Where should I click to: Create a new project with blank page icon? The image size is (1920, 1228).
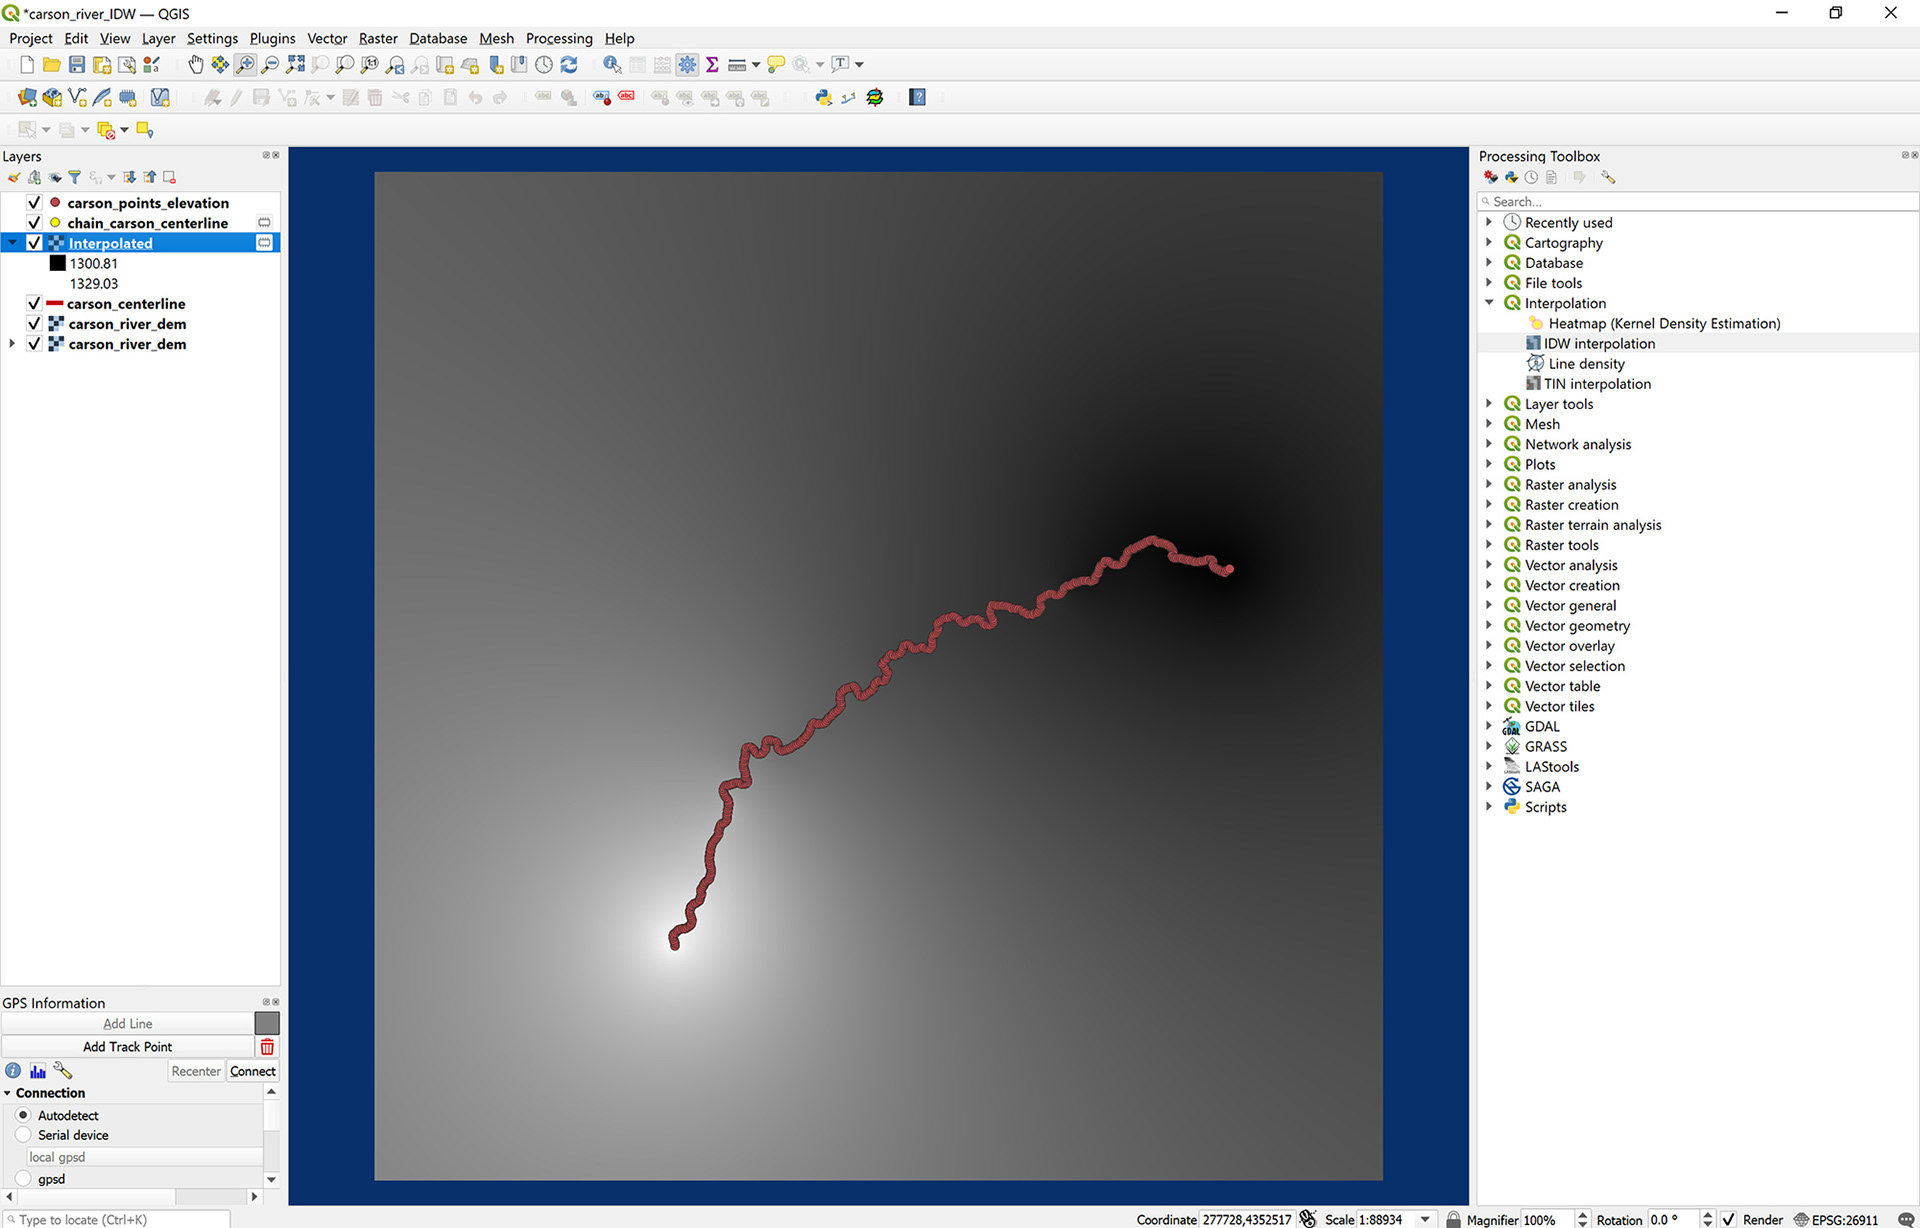(27, 65)
